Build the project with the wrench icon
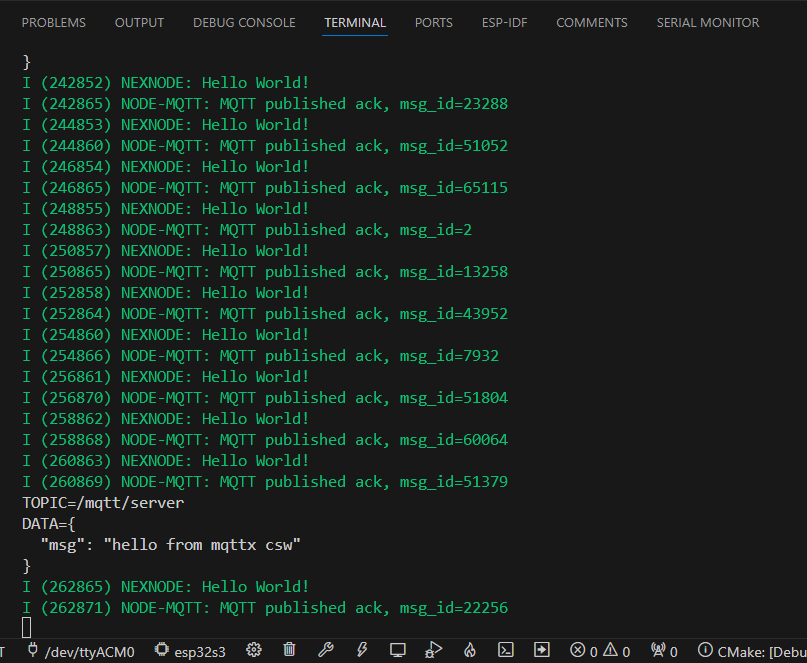 pyautogui.click(x=325, y=651)
